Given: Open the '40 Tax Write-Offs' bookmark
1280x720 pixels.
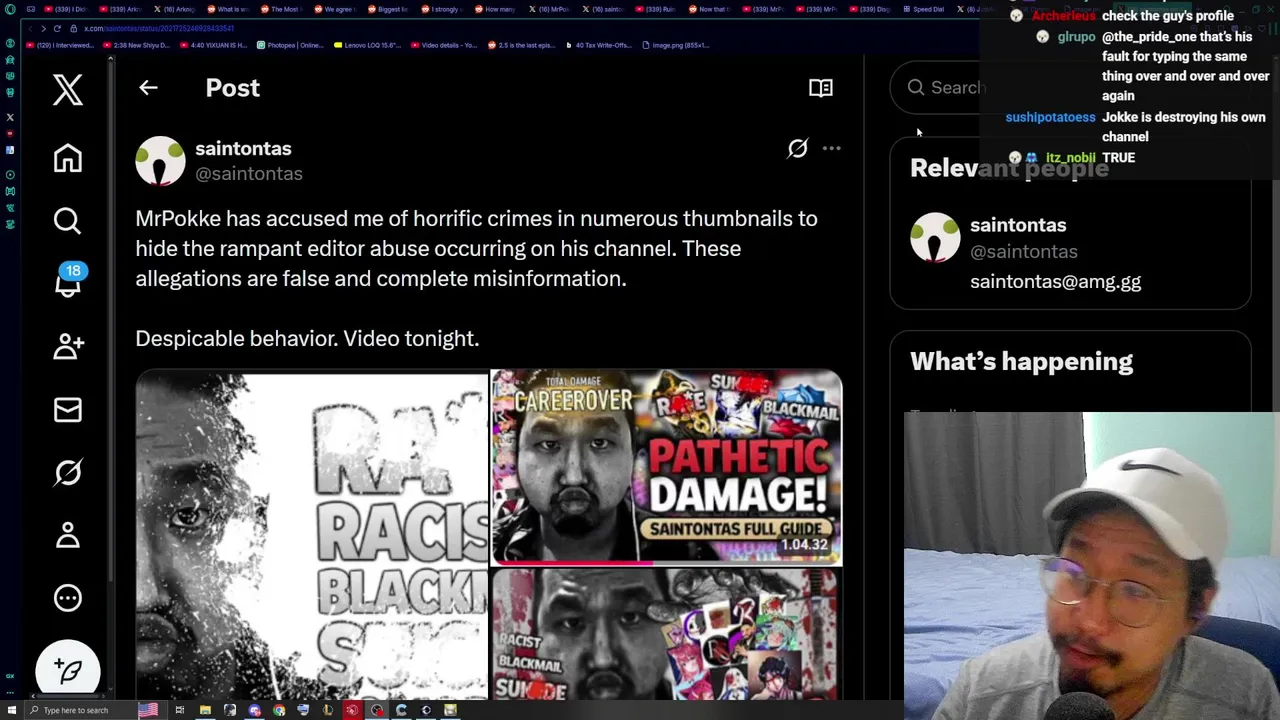Looking at the screenshot, I should (x=598, y=45).
